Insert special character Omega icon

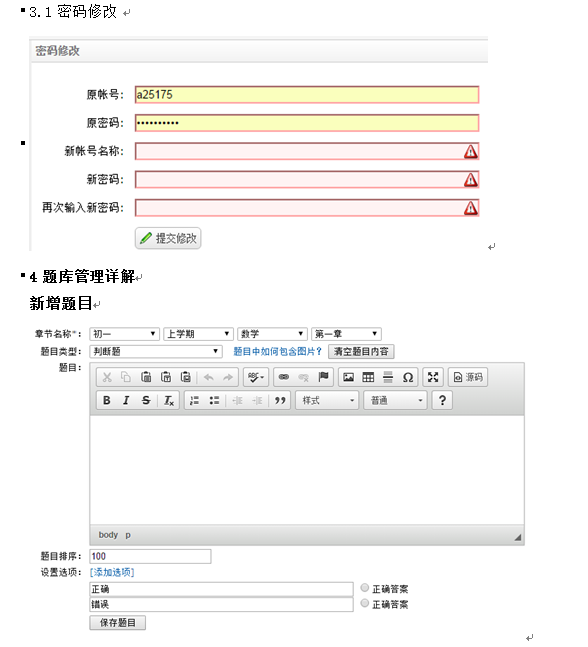pos(408,377)
